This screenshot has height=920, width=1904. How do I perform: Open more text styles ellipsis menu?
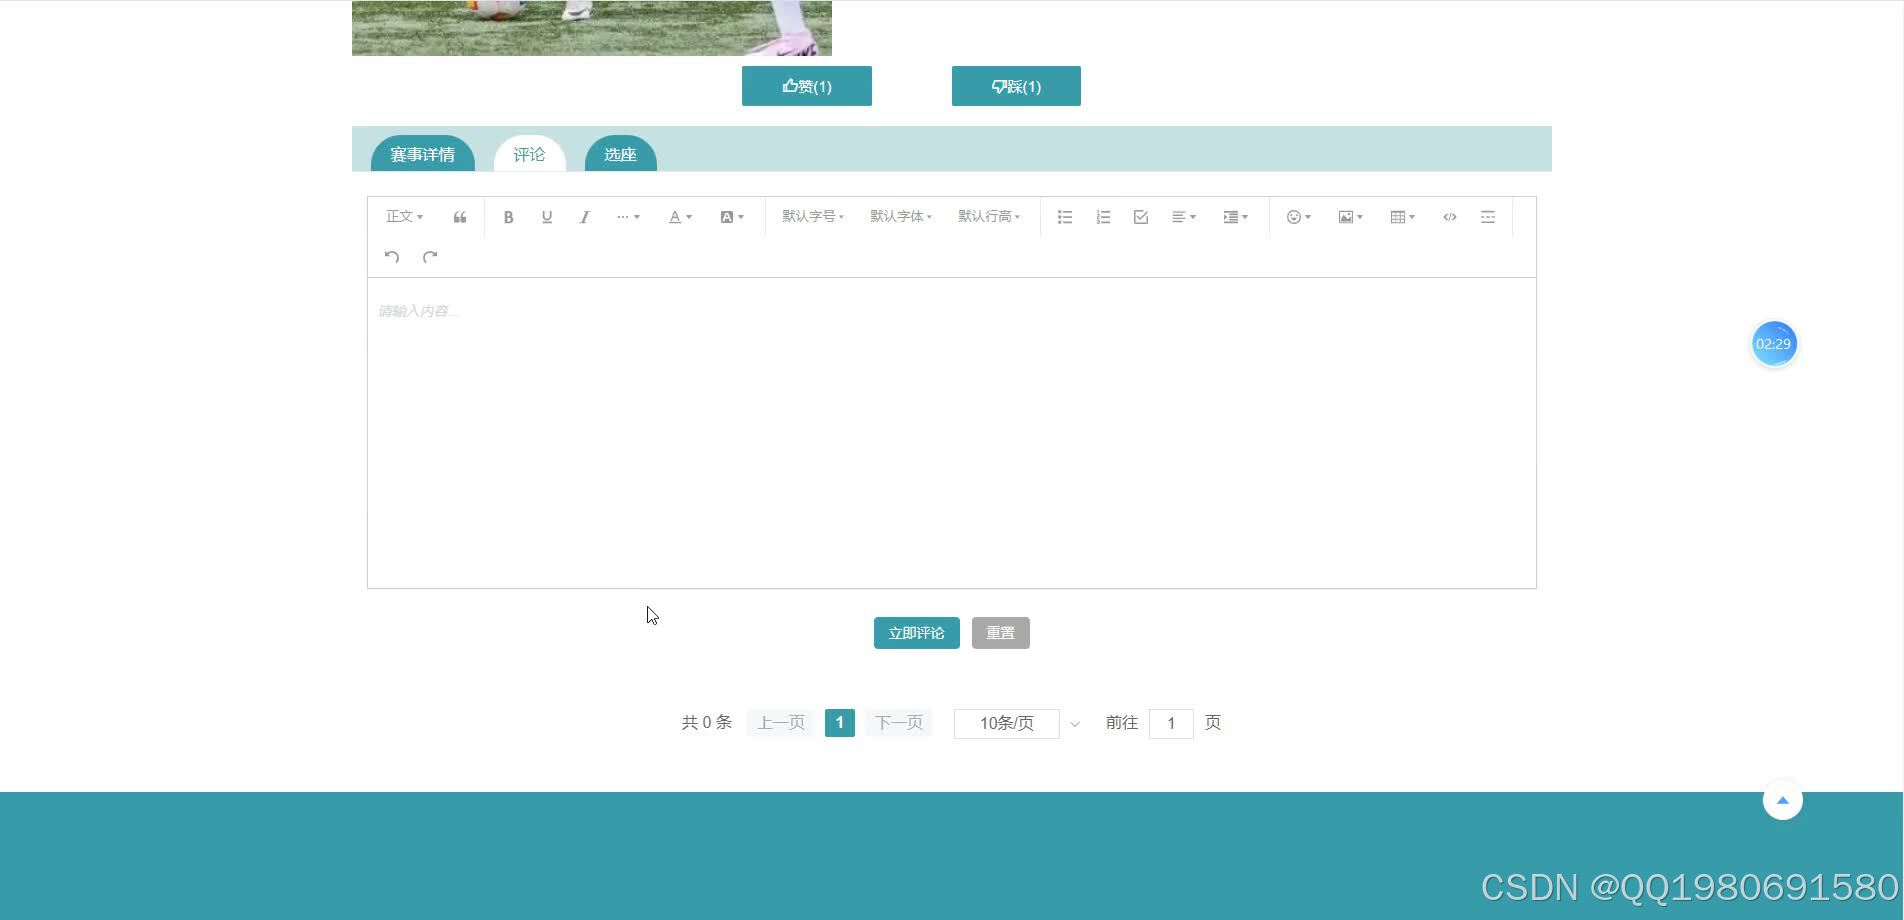coord(628,217)
